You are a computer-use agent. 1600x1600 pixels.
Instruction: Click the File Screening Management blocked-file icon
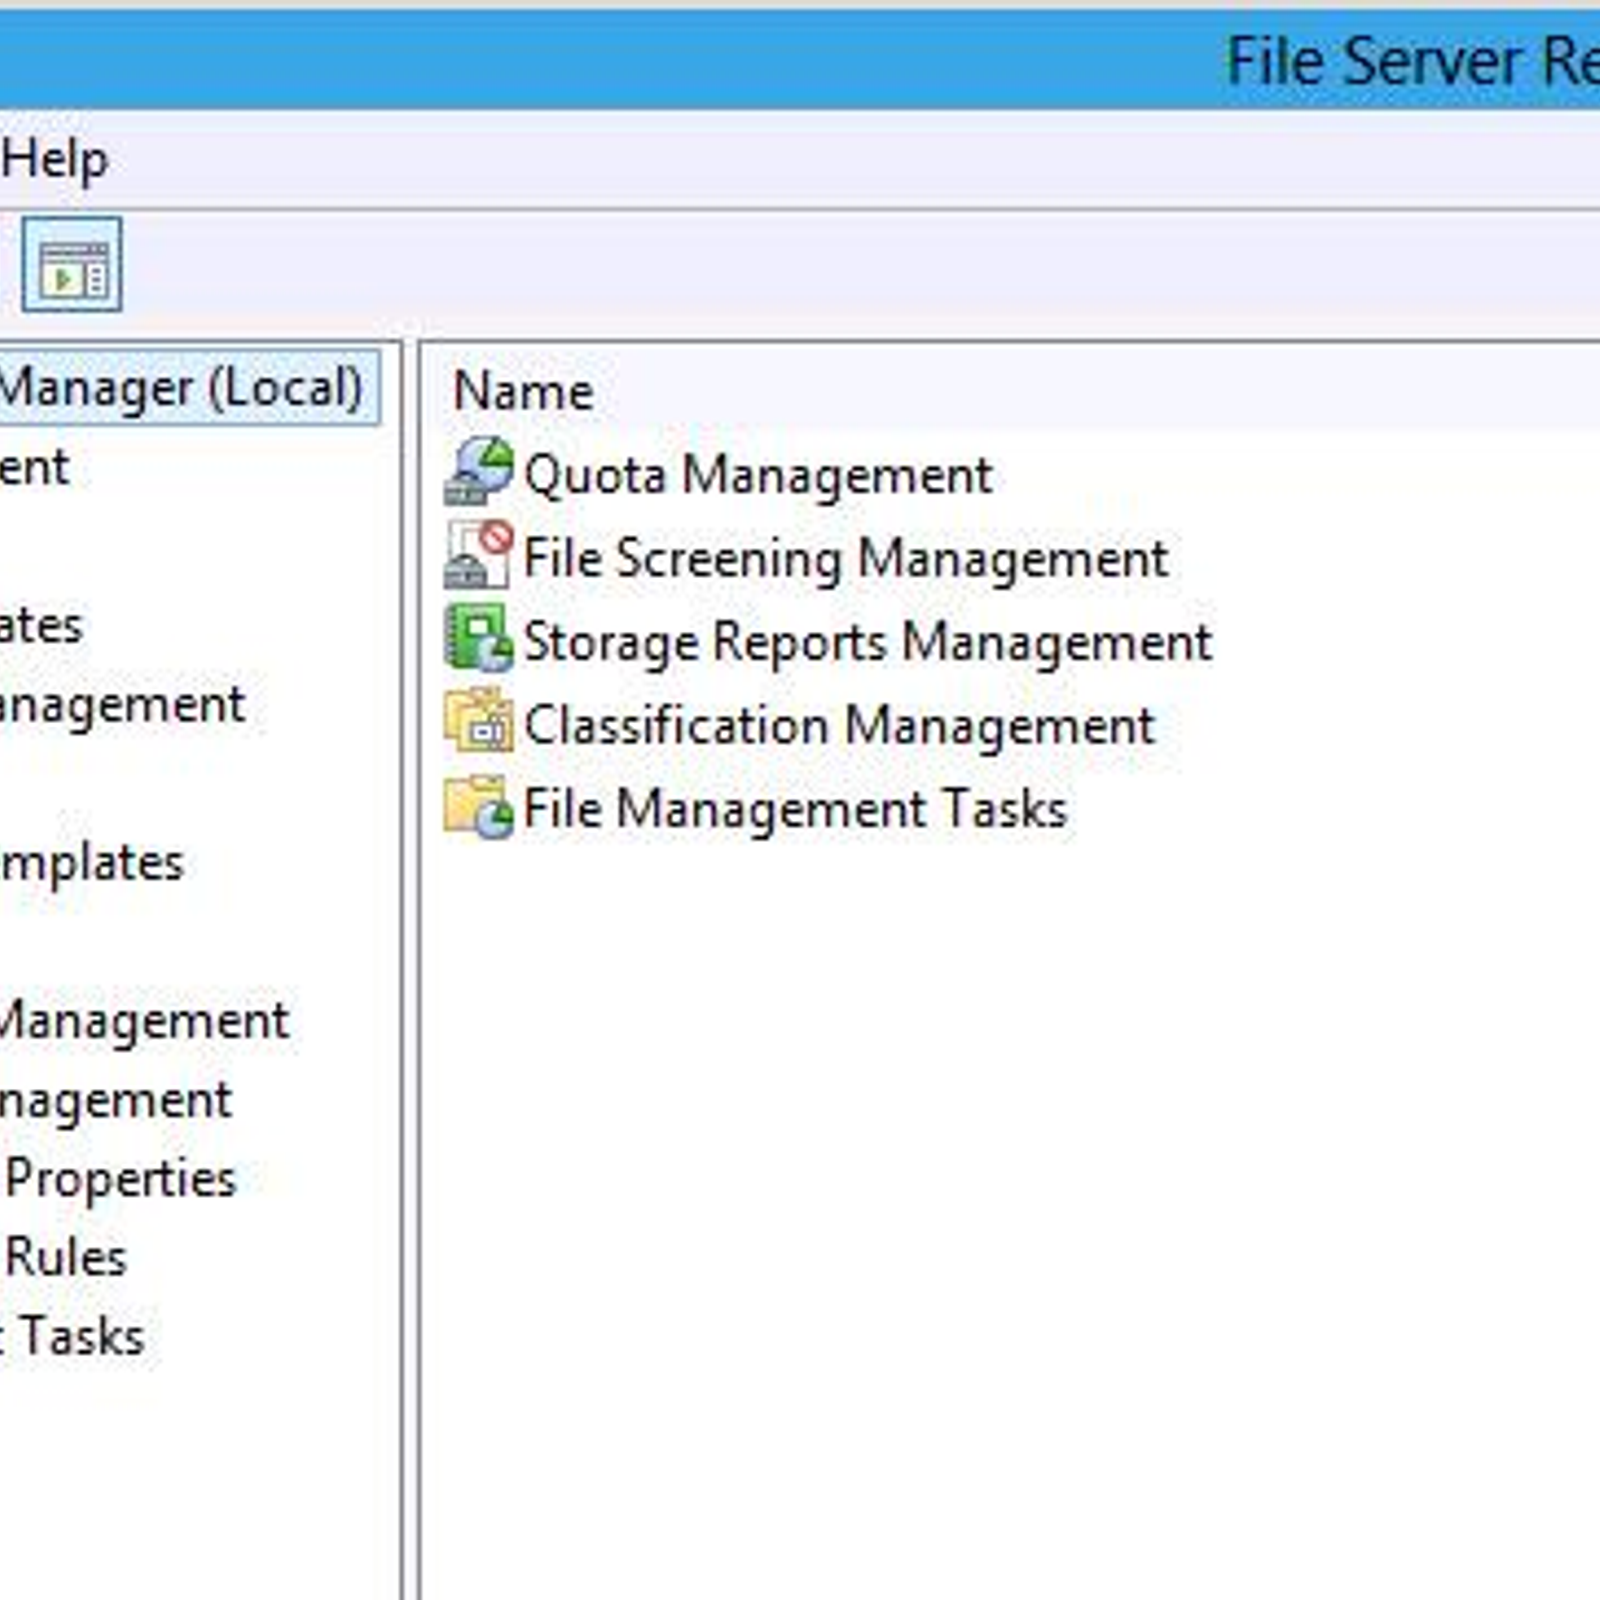point(479,556)
